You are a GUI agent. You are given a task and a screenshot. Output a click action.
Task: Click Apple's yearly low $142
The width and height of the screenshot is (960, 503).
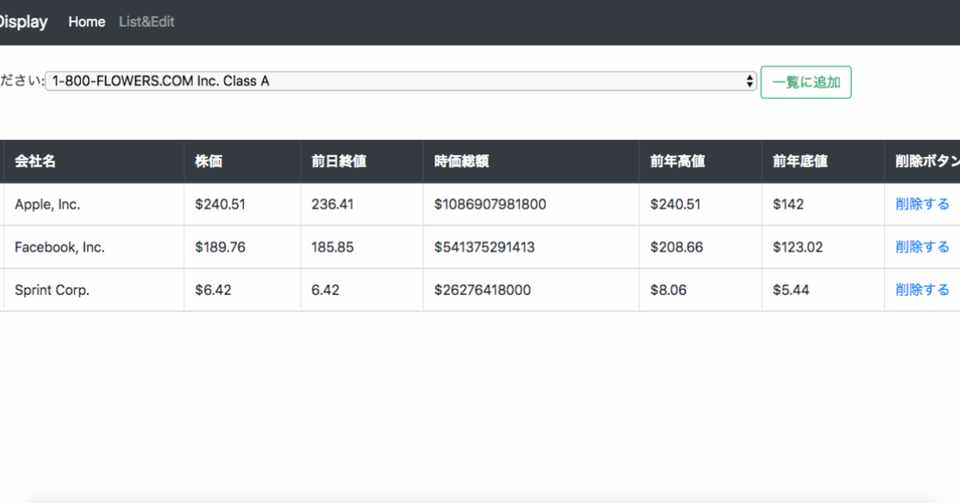788,204
